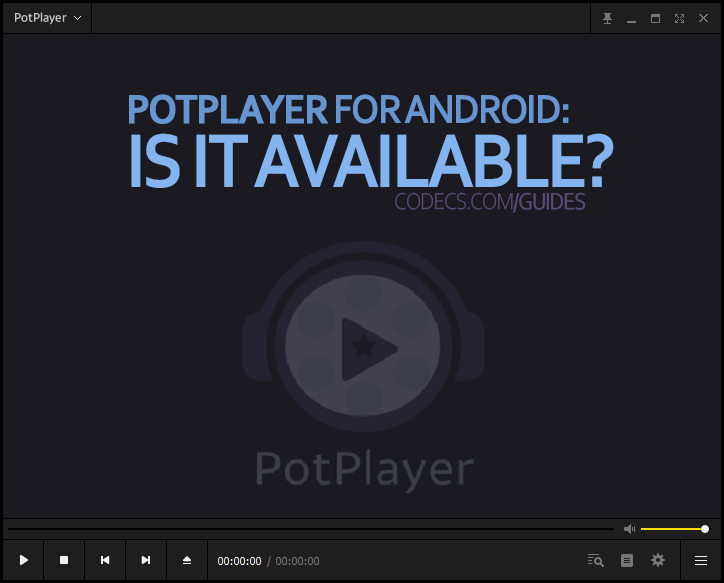Viewport: 724px width, 583px height.
Task: Maximize the PotPlayer window
Action: (x=655, y=18)
